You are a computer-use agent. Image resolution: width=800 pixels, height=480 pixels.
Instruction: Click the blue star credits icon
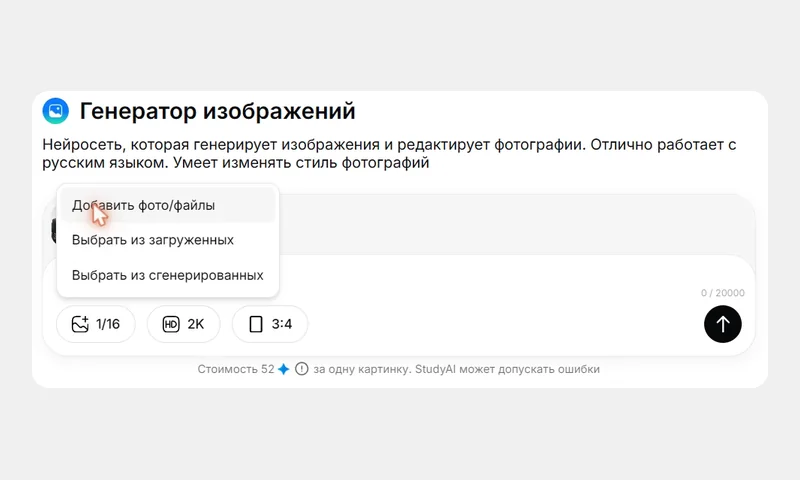click(x=284, y=369)
